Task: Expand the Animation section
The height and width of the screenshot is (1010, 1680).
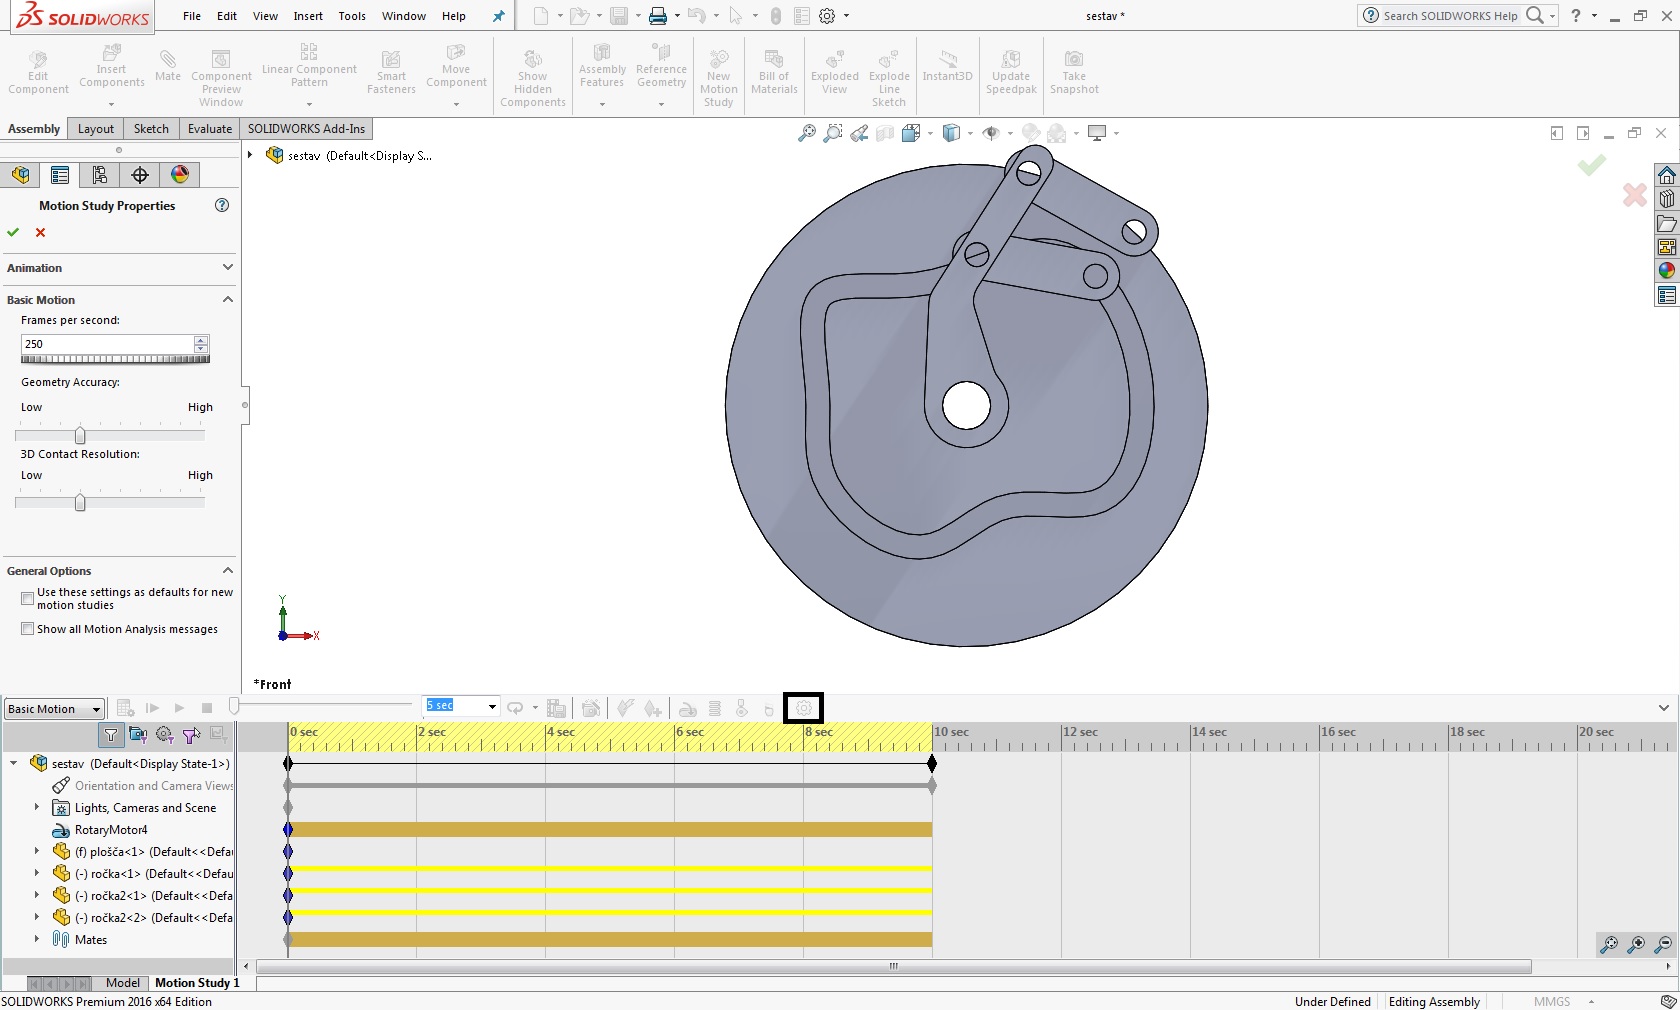Action: pos(227,268)
